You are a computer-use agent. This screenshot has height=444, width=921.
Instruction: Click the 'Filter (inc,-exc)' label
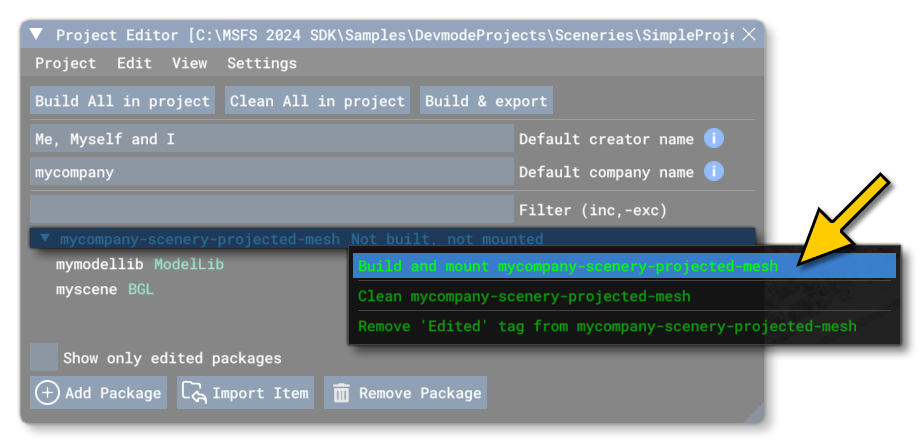click(x=593, y=210)
